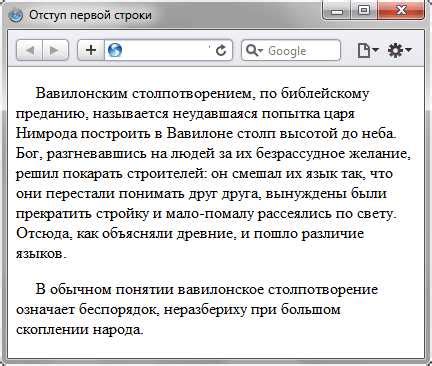Open the page menu icon
This screenshot has width=432, height=366.
[368, 50]
